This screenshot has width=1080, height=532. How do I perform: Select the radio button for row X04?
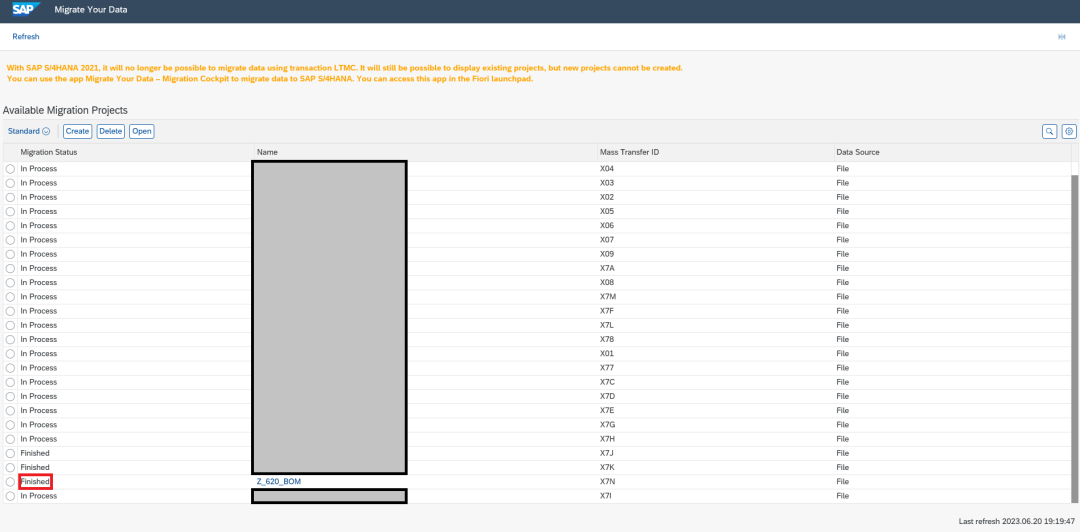[x=10, y=169]
